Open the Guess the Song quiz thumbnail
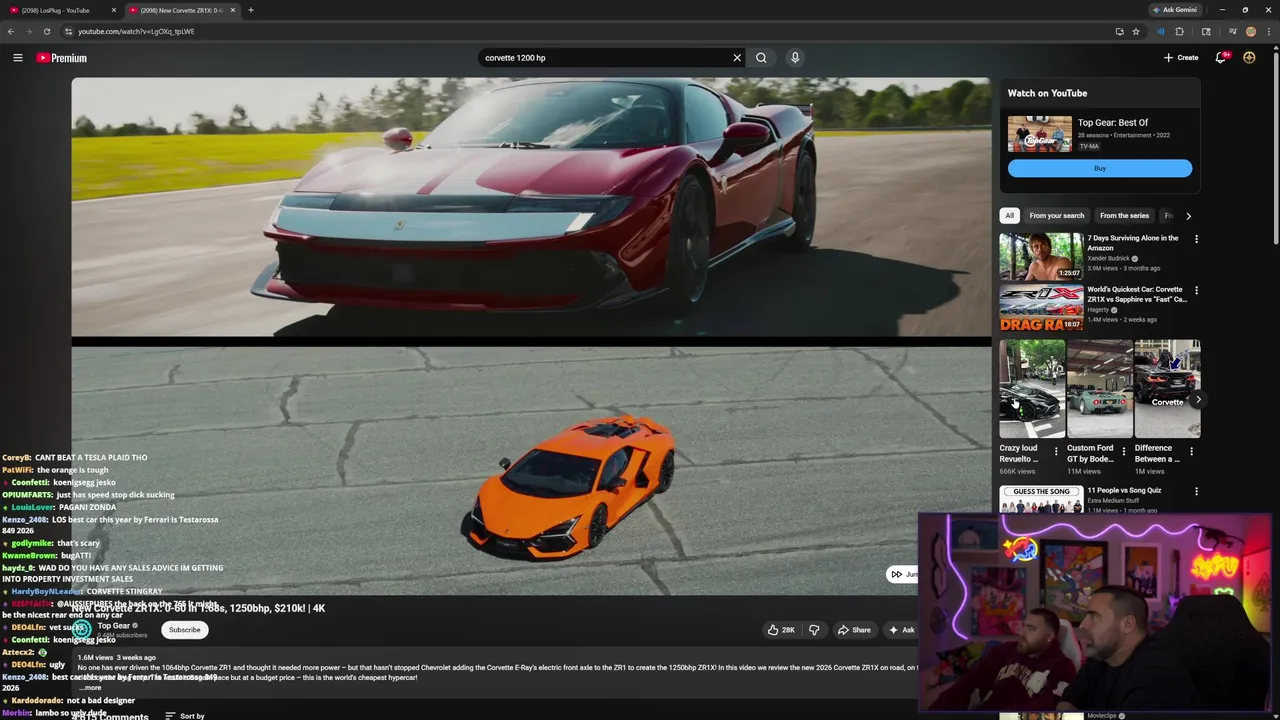Image resolution: width=1280 pixels, height=720 pixels. (1041, 499)
